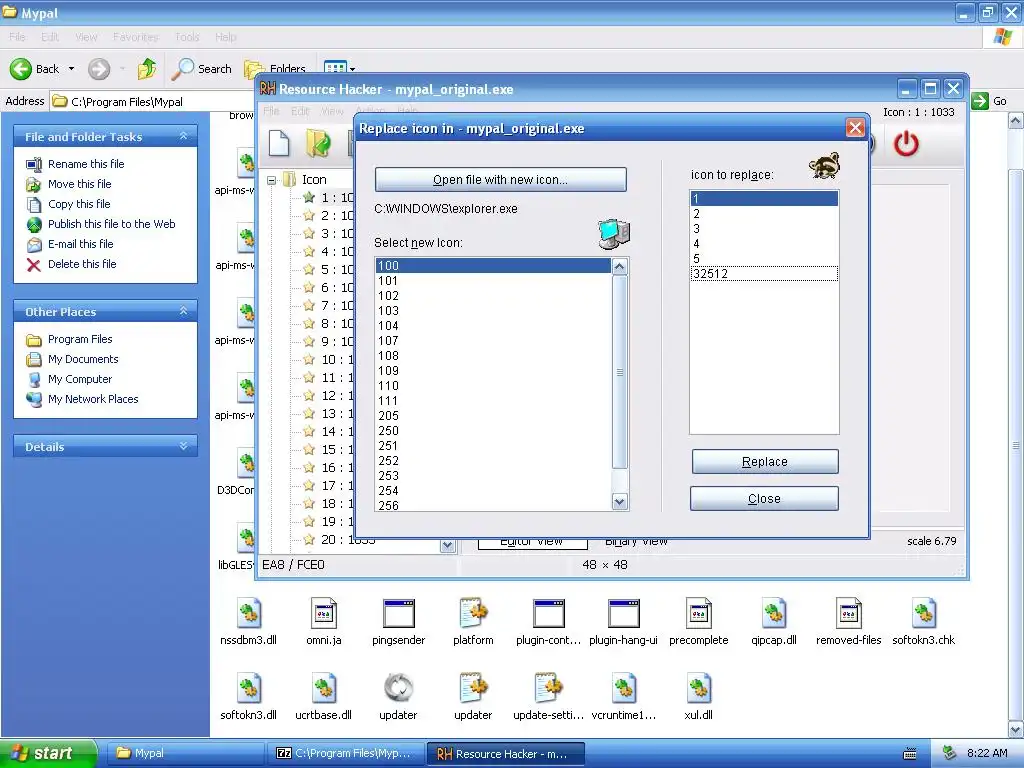Click the Replace button in dialog
This screenshot has width=1024, height=768.
click(x=765, y=462)
